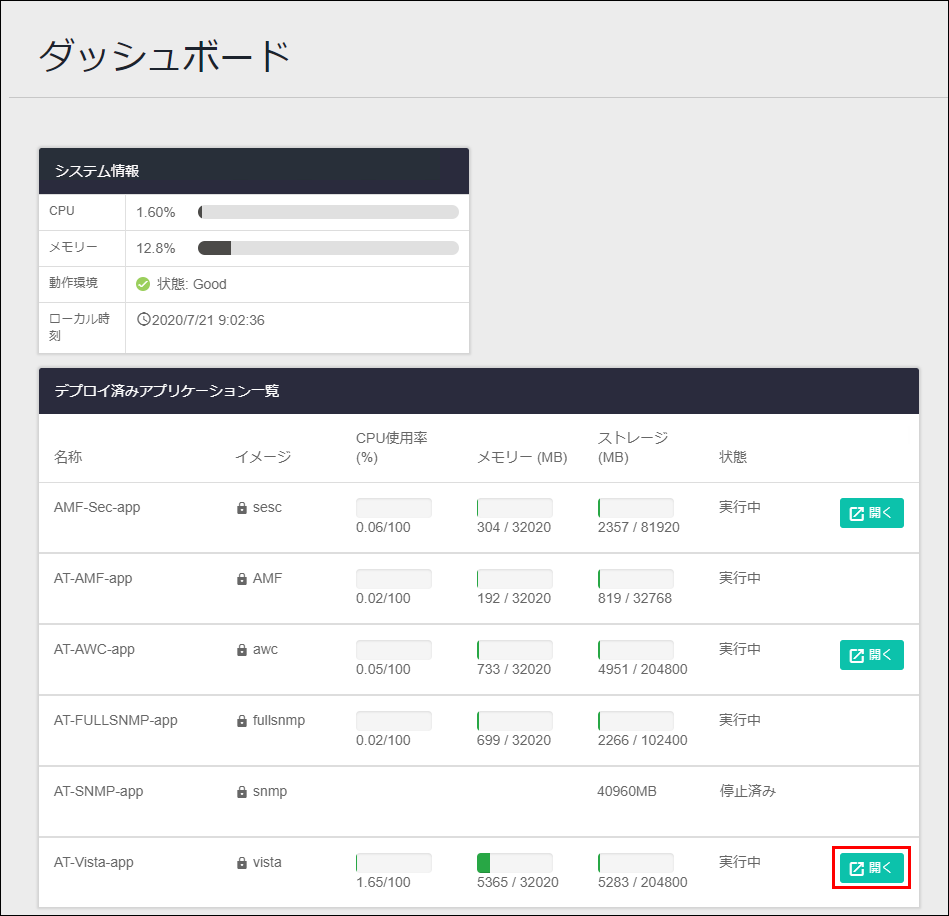Click the ダッシュボード page title

(165, 56)
